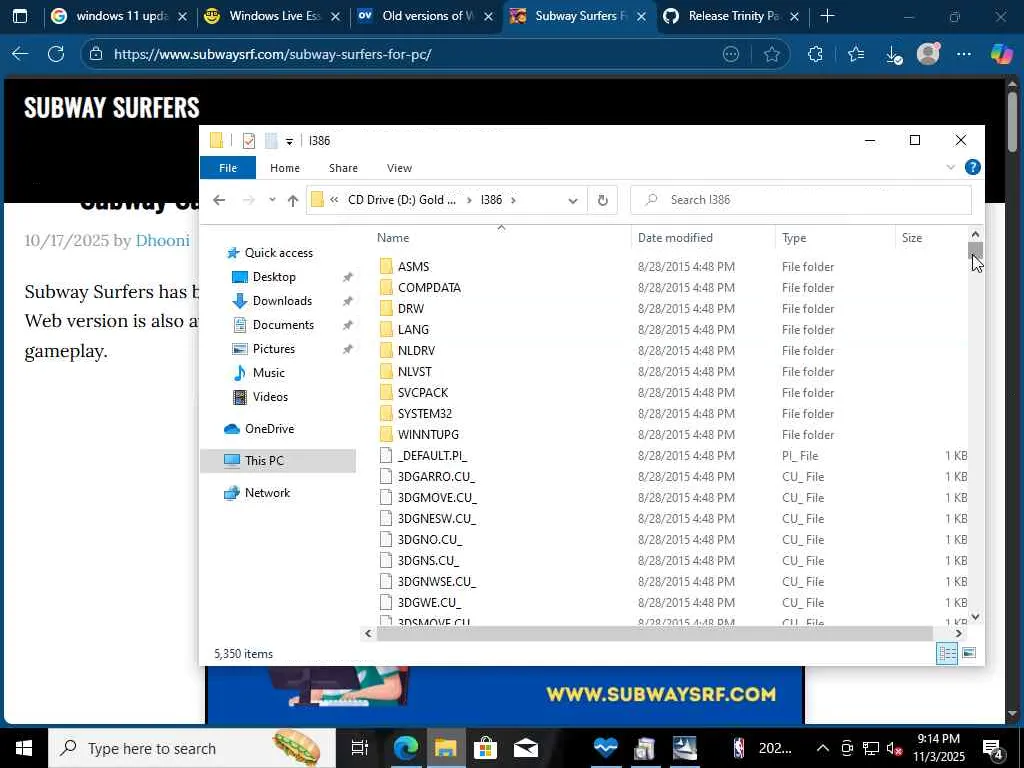Sort files by Type column header
The image size is (1024, 768).
[794, 238]
